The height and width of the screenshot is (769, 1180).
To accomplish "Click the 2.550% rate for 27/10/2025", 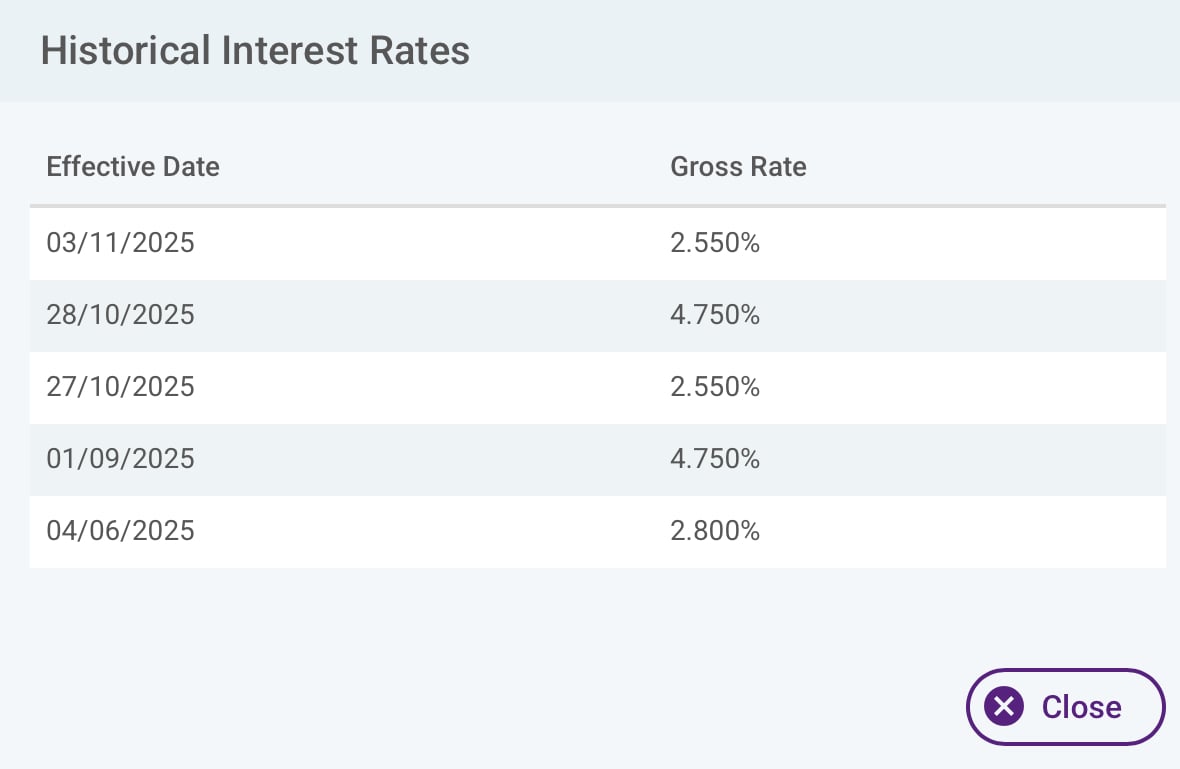I will coord(715,387).
